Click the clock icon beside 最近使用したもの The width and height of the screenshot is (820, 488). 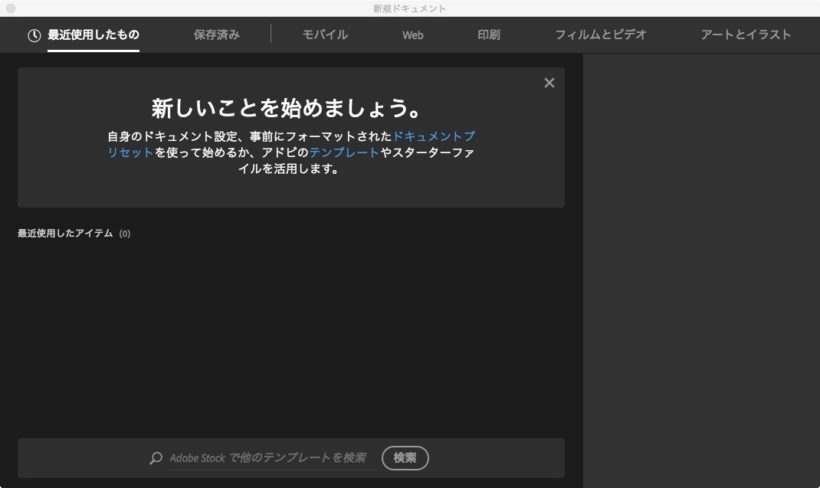point(34,35)
